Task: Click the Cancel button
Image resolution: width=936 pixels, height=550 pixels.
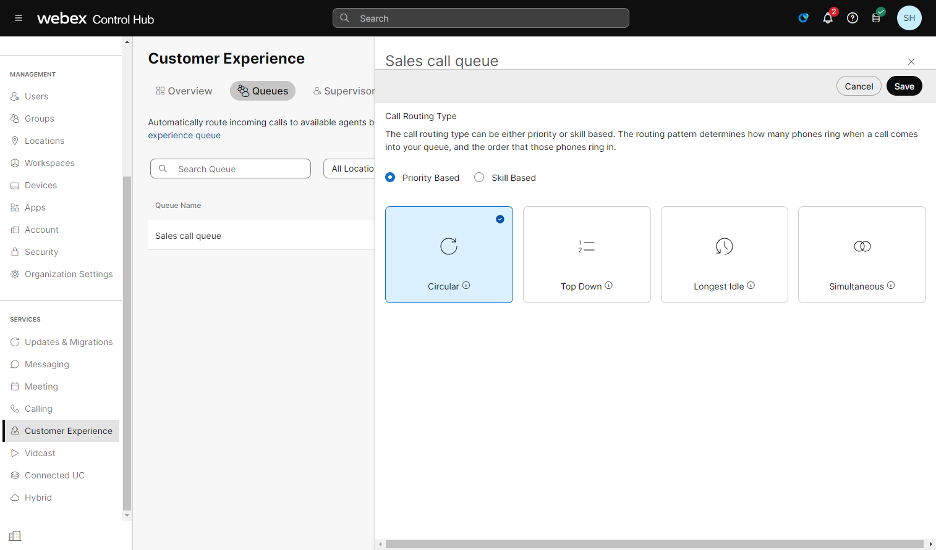Action: point(858,86)
